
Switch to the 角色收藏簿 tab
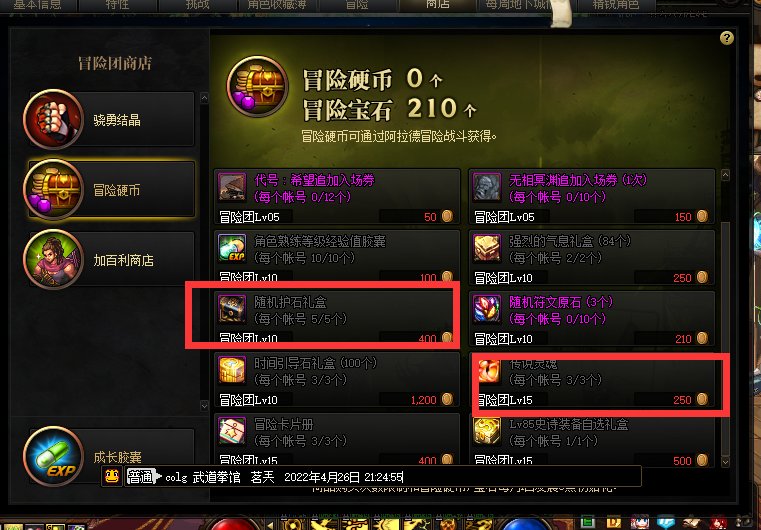click(x=277, y=5)
